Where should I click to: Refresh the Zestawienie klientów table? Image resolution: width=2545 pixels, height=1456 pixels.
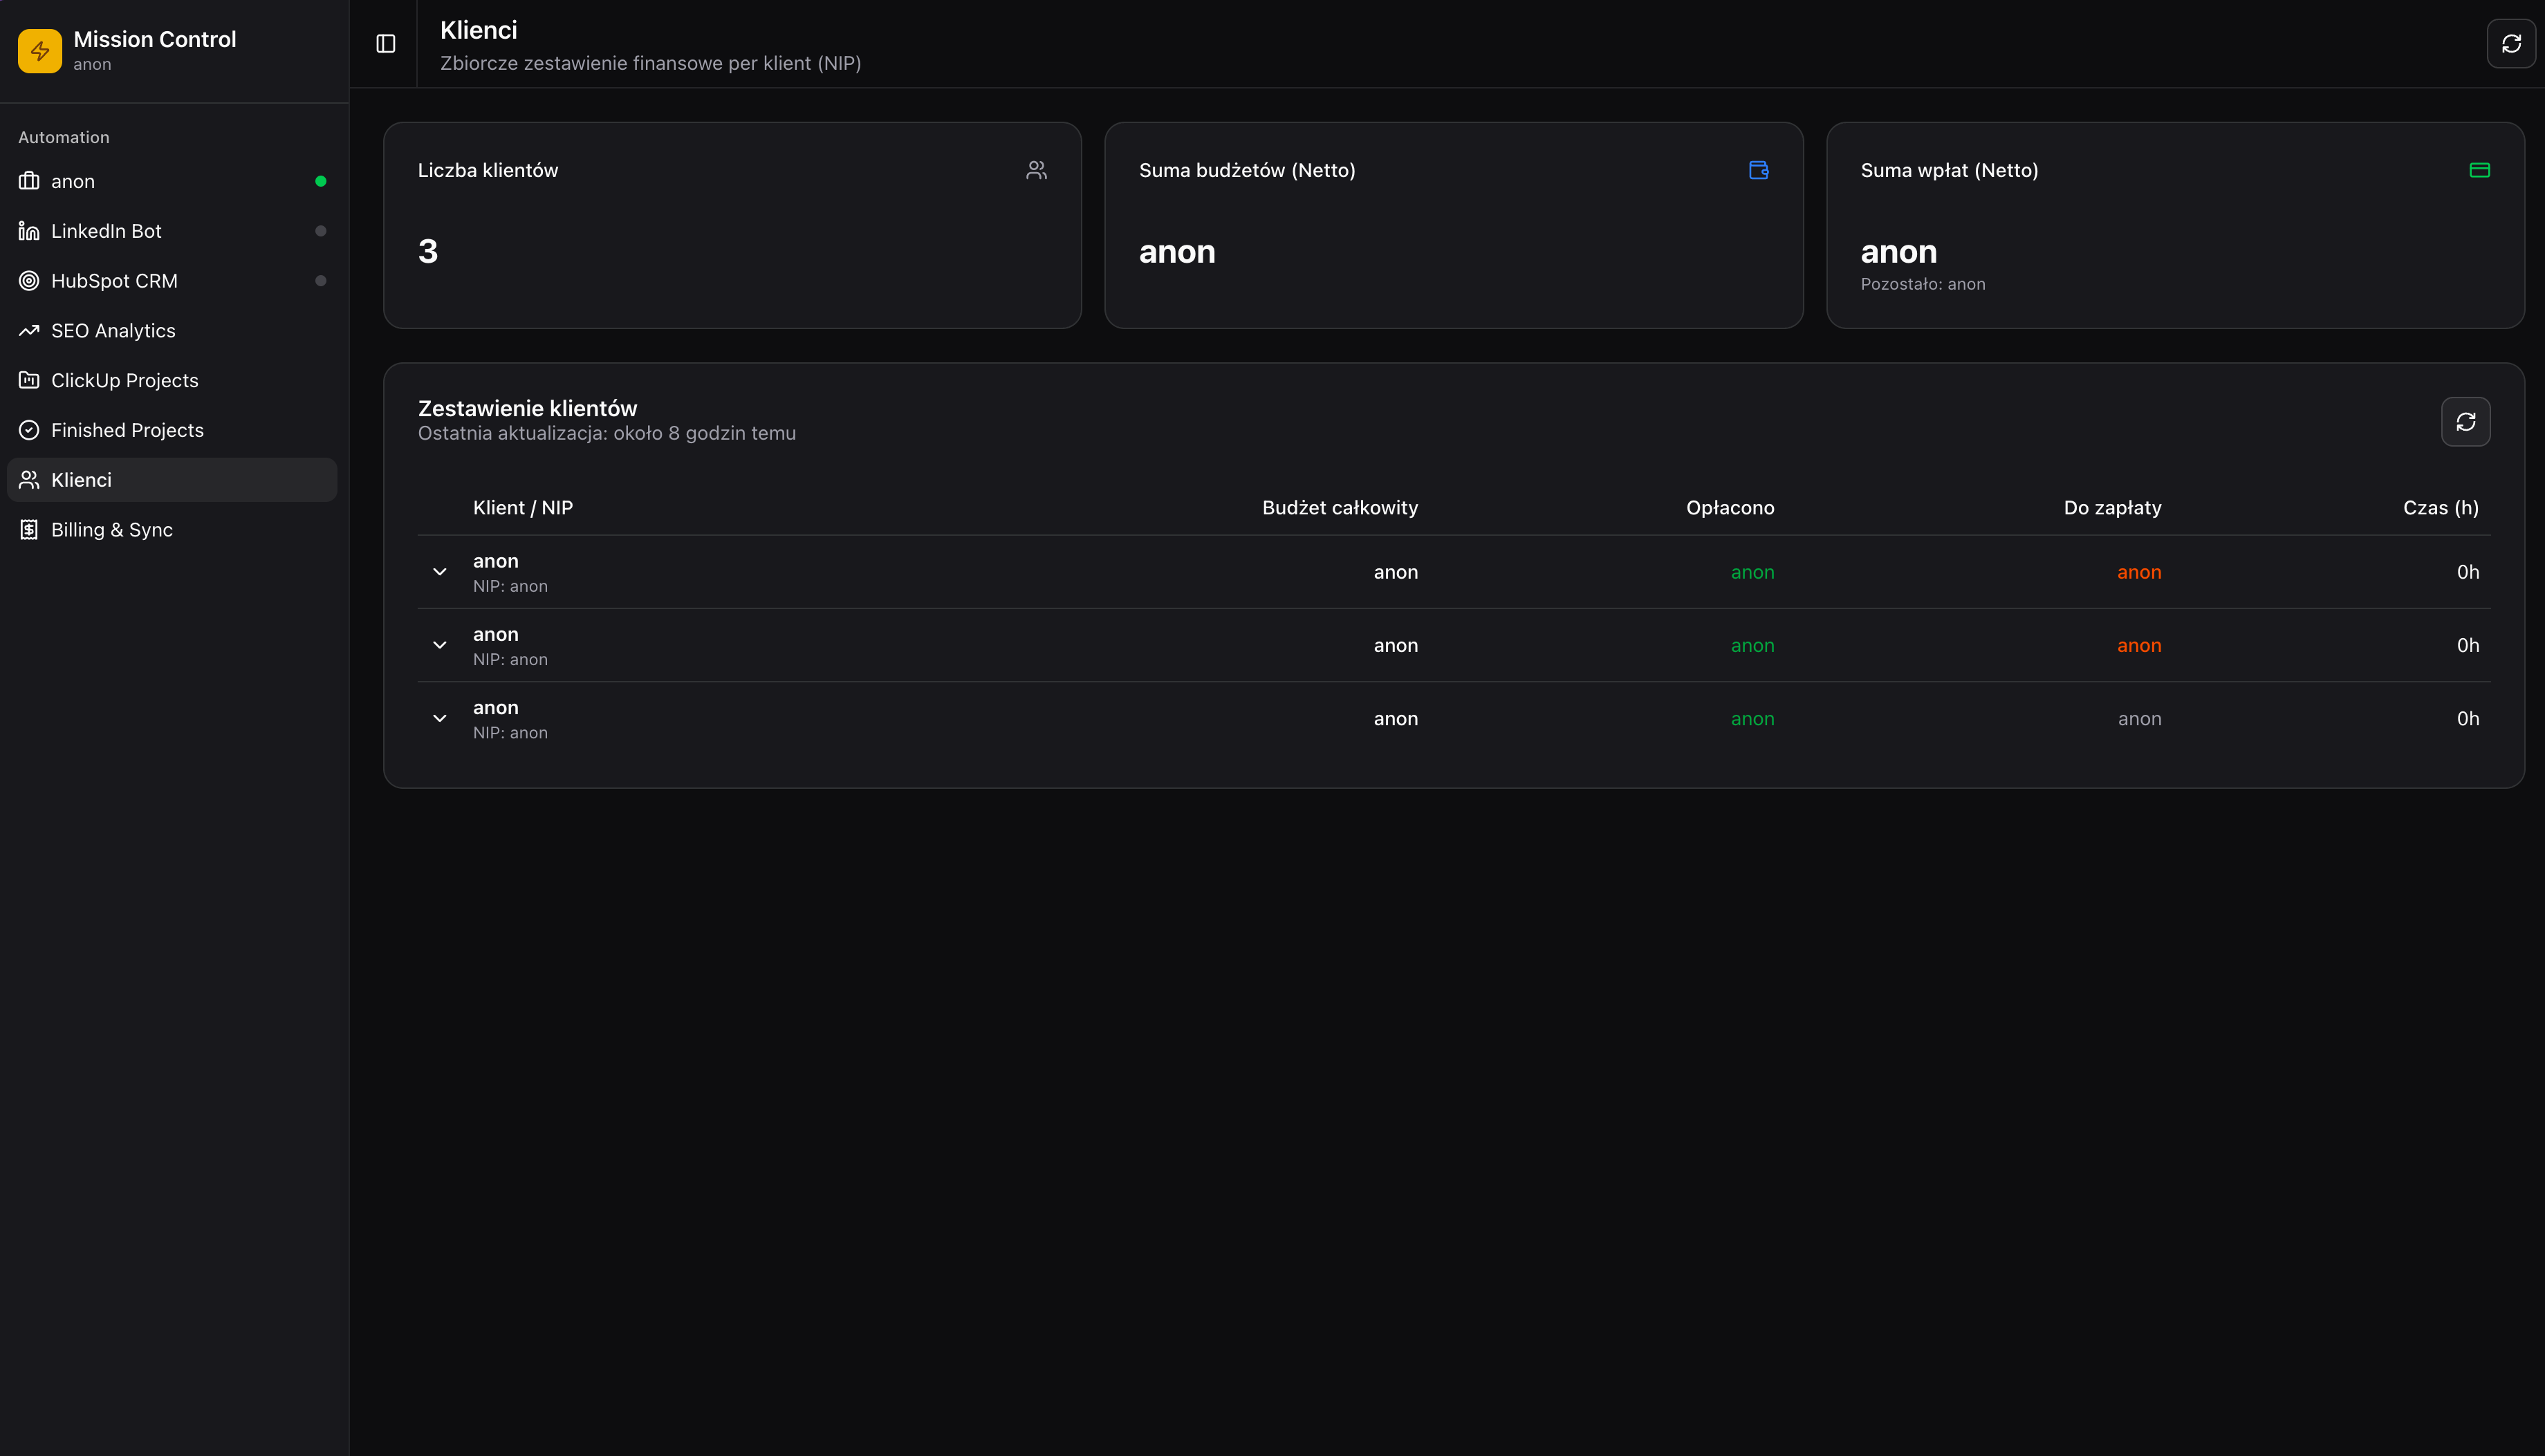tap(2465, 422)
